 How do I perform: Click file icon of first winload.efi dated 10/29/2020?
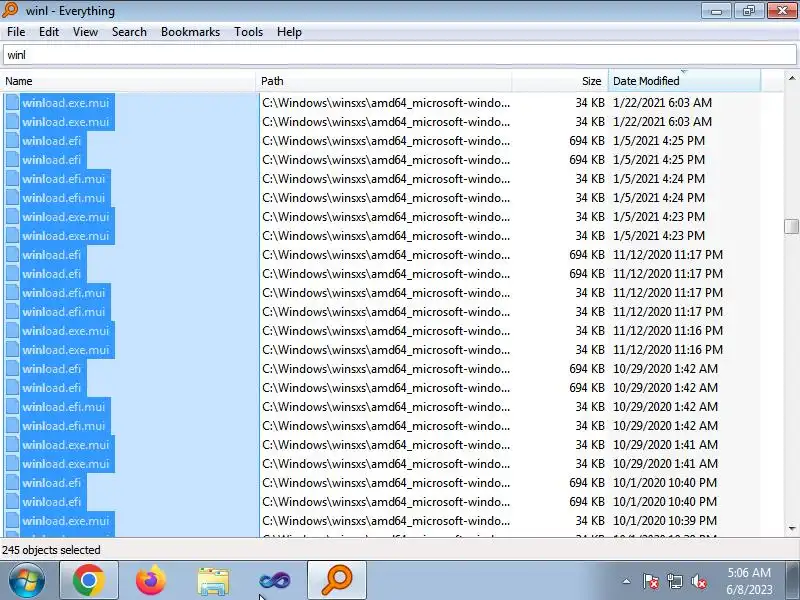[x=12, y=369]
